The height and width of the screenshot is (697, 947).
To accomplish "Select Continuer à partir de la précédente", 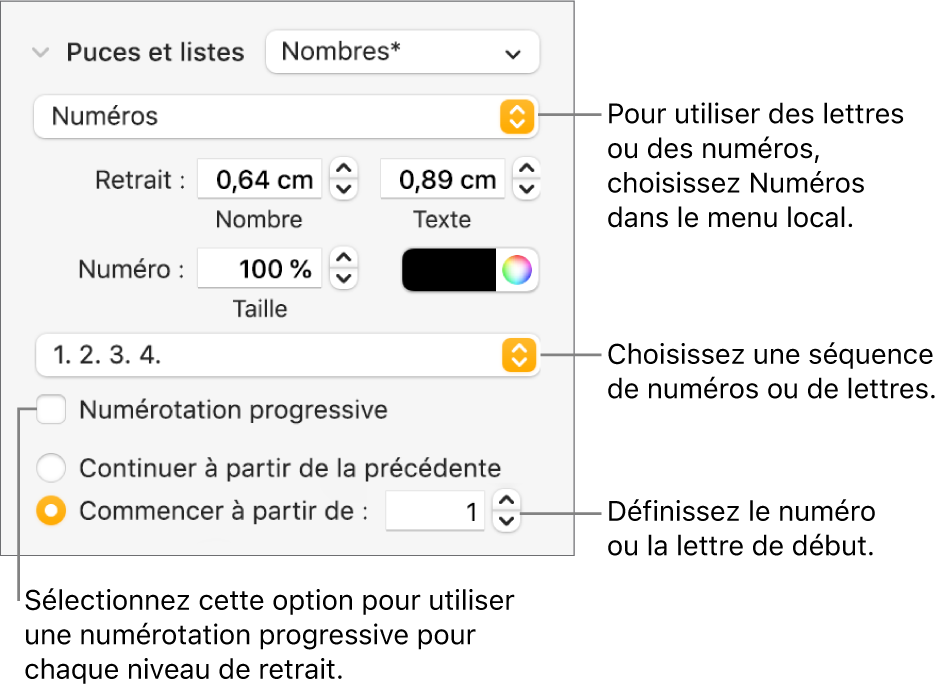I will pos(52,467).
